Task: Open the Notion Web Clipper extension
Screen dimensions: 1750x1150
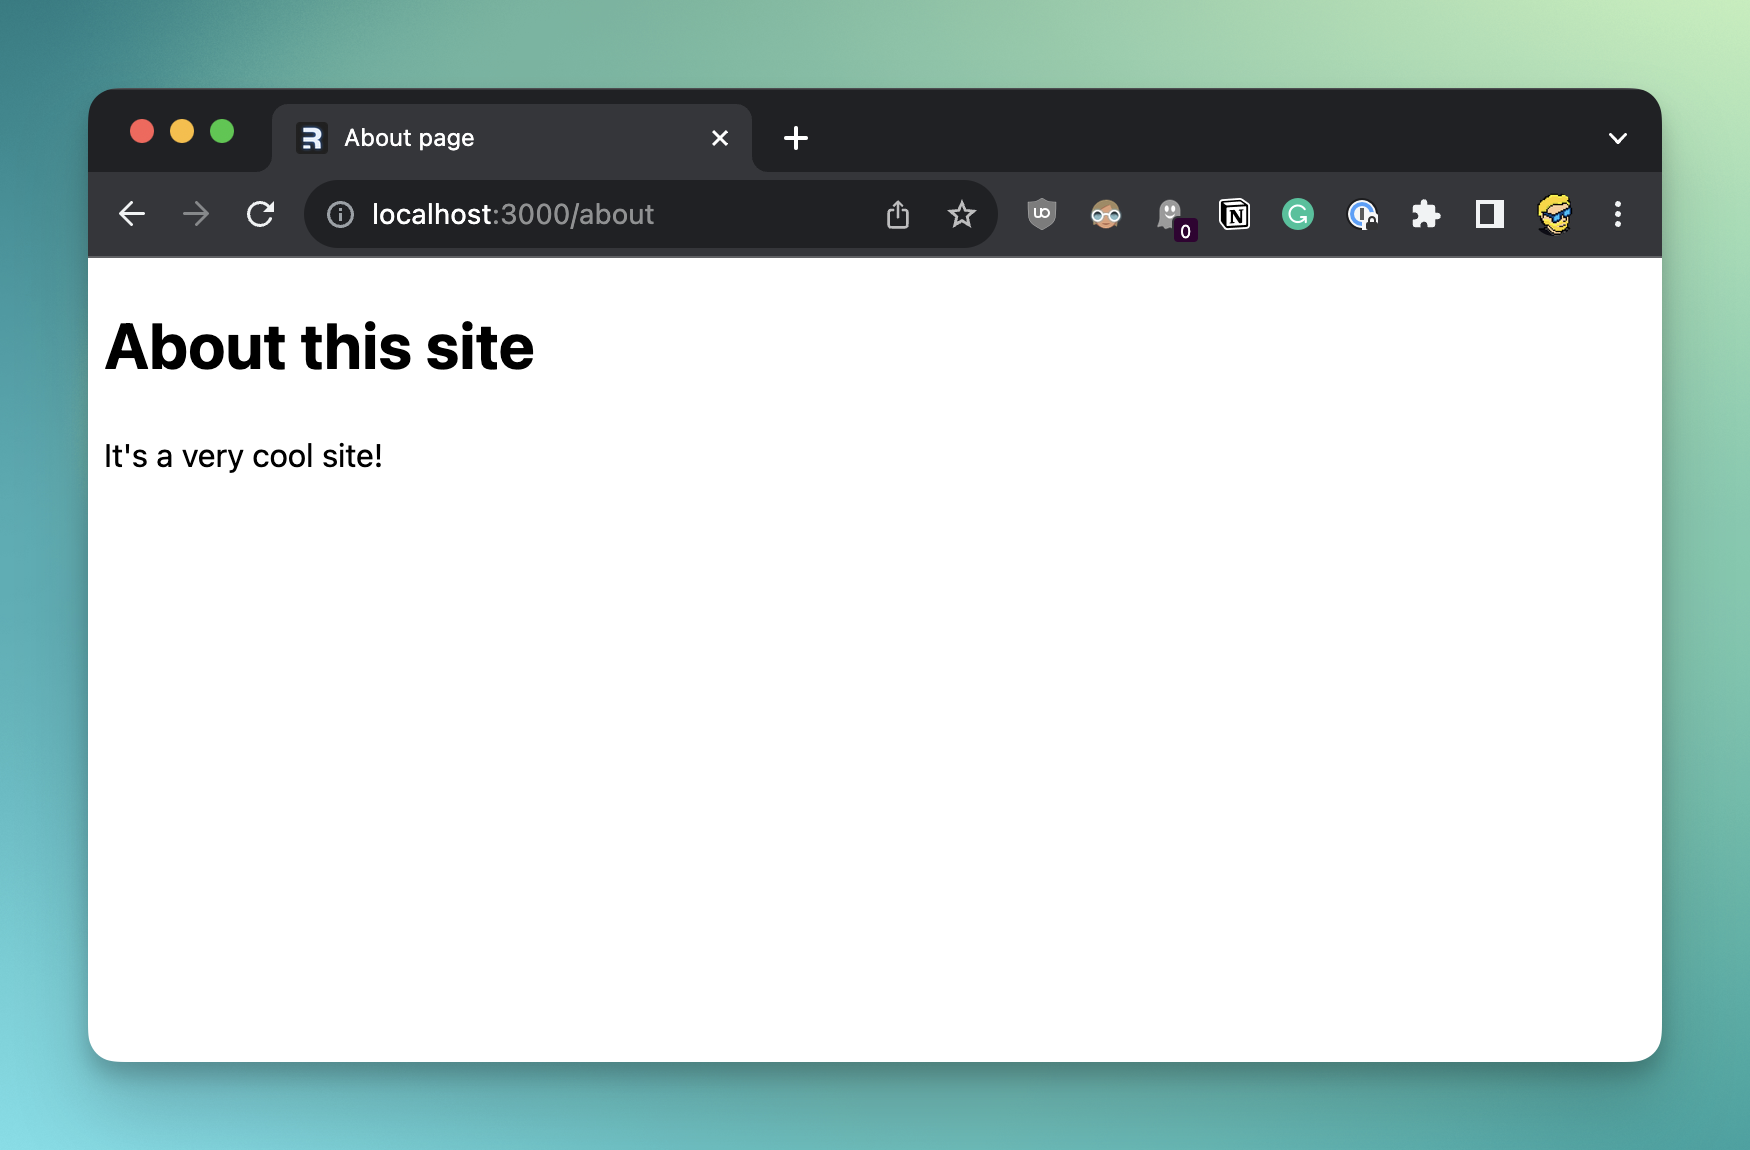Action: pyautogui.click(x=1234, y=214)
